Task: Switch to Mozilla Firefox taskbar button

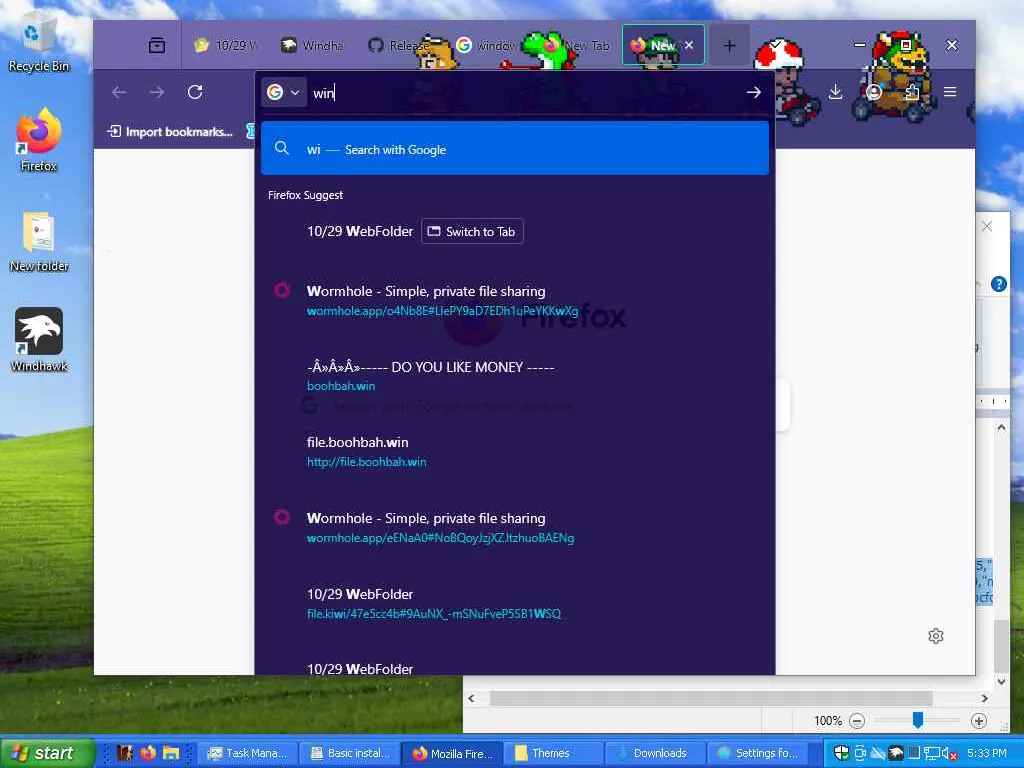Action: click(452, 753)
